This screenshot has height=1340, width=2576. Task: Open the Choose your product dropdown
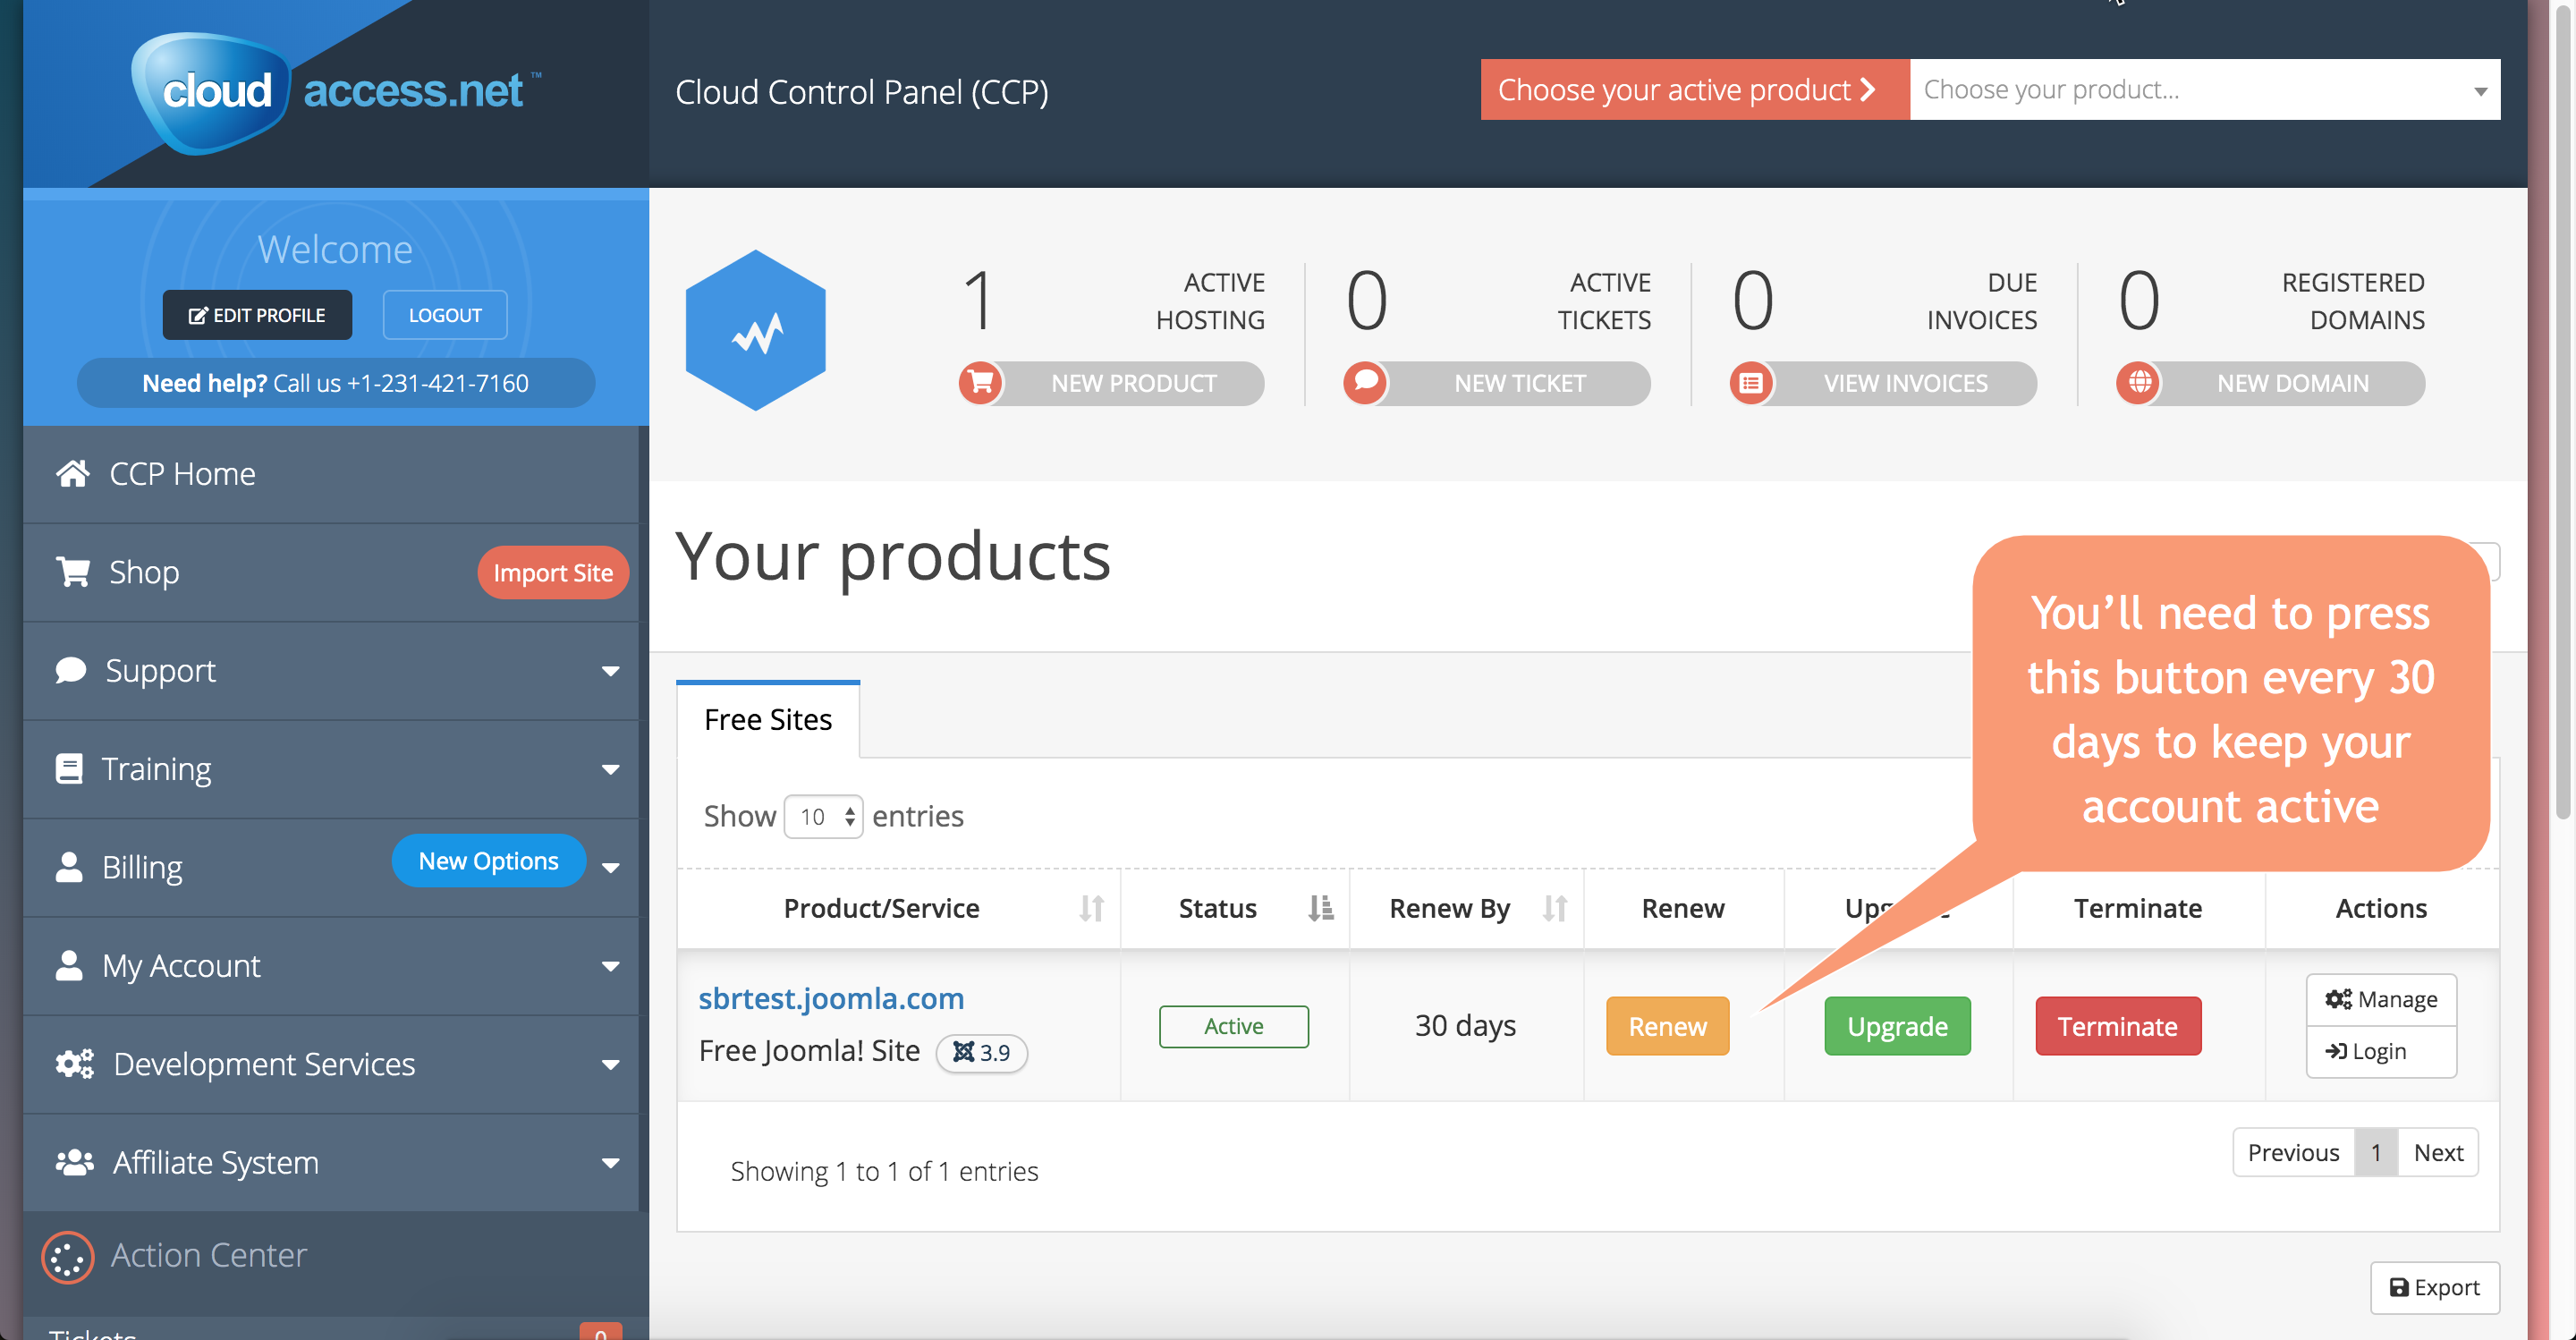pos(2205,90)
